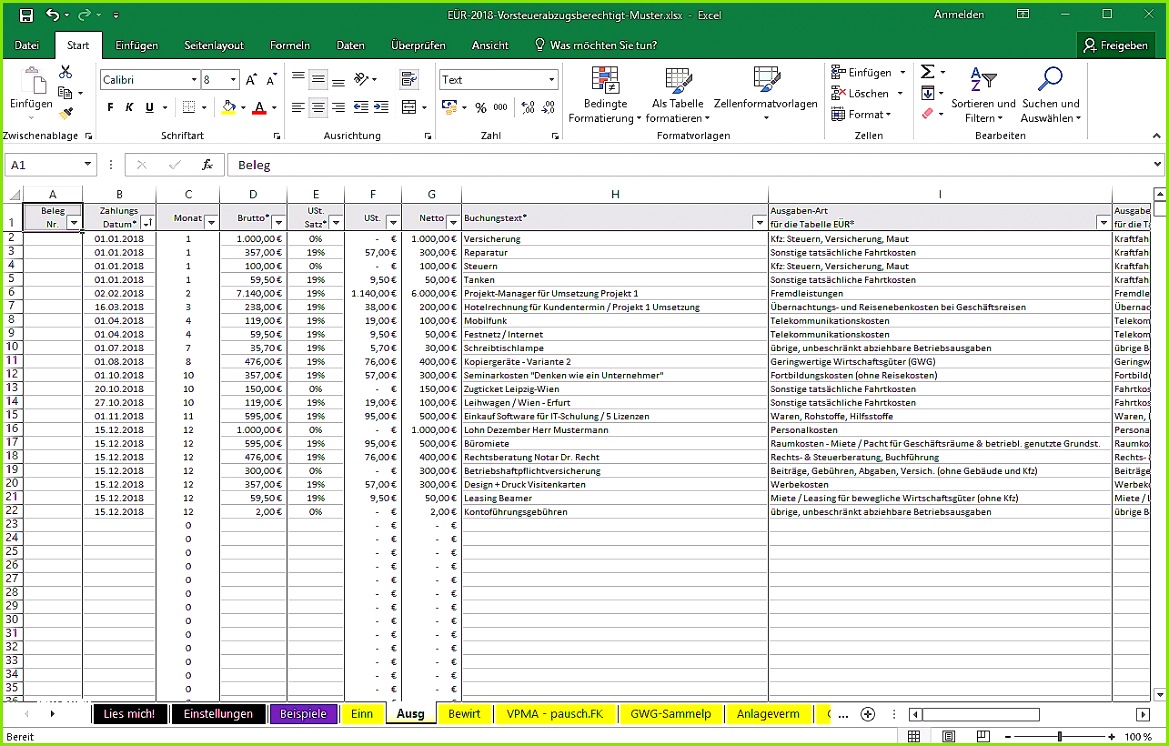Open the number format dropdown showing Text
Image resolution: width=1169 pixels, height=746 pixels.
pos(553,79)
